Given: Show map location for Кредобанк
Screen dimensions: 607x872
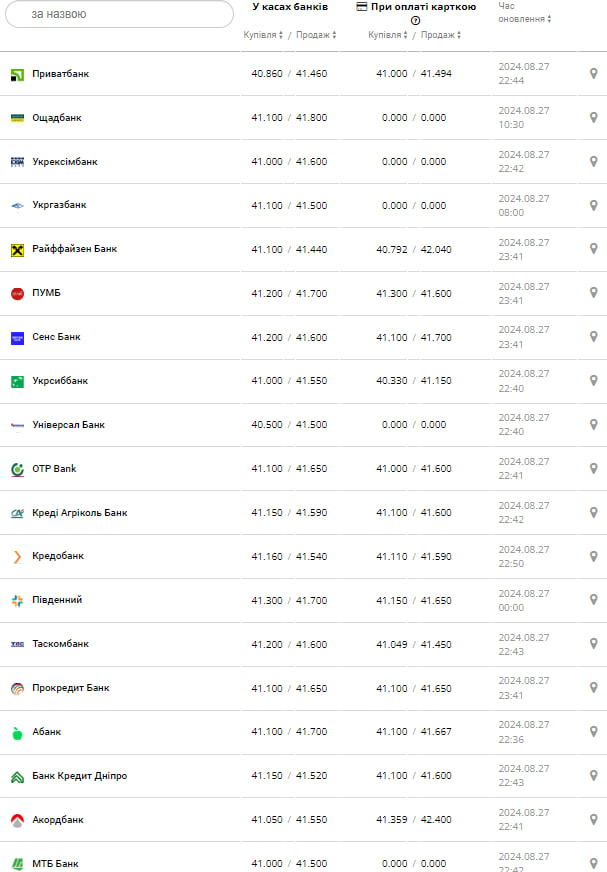Looking at the screenshot, I should 593,557.
